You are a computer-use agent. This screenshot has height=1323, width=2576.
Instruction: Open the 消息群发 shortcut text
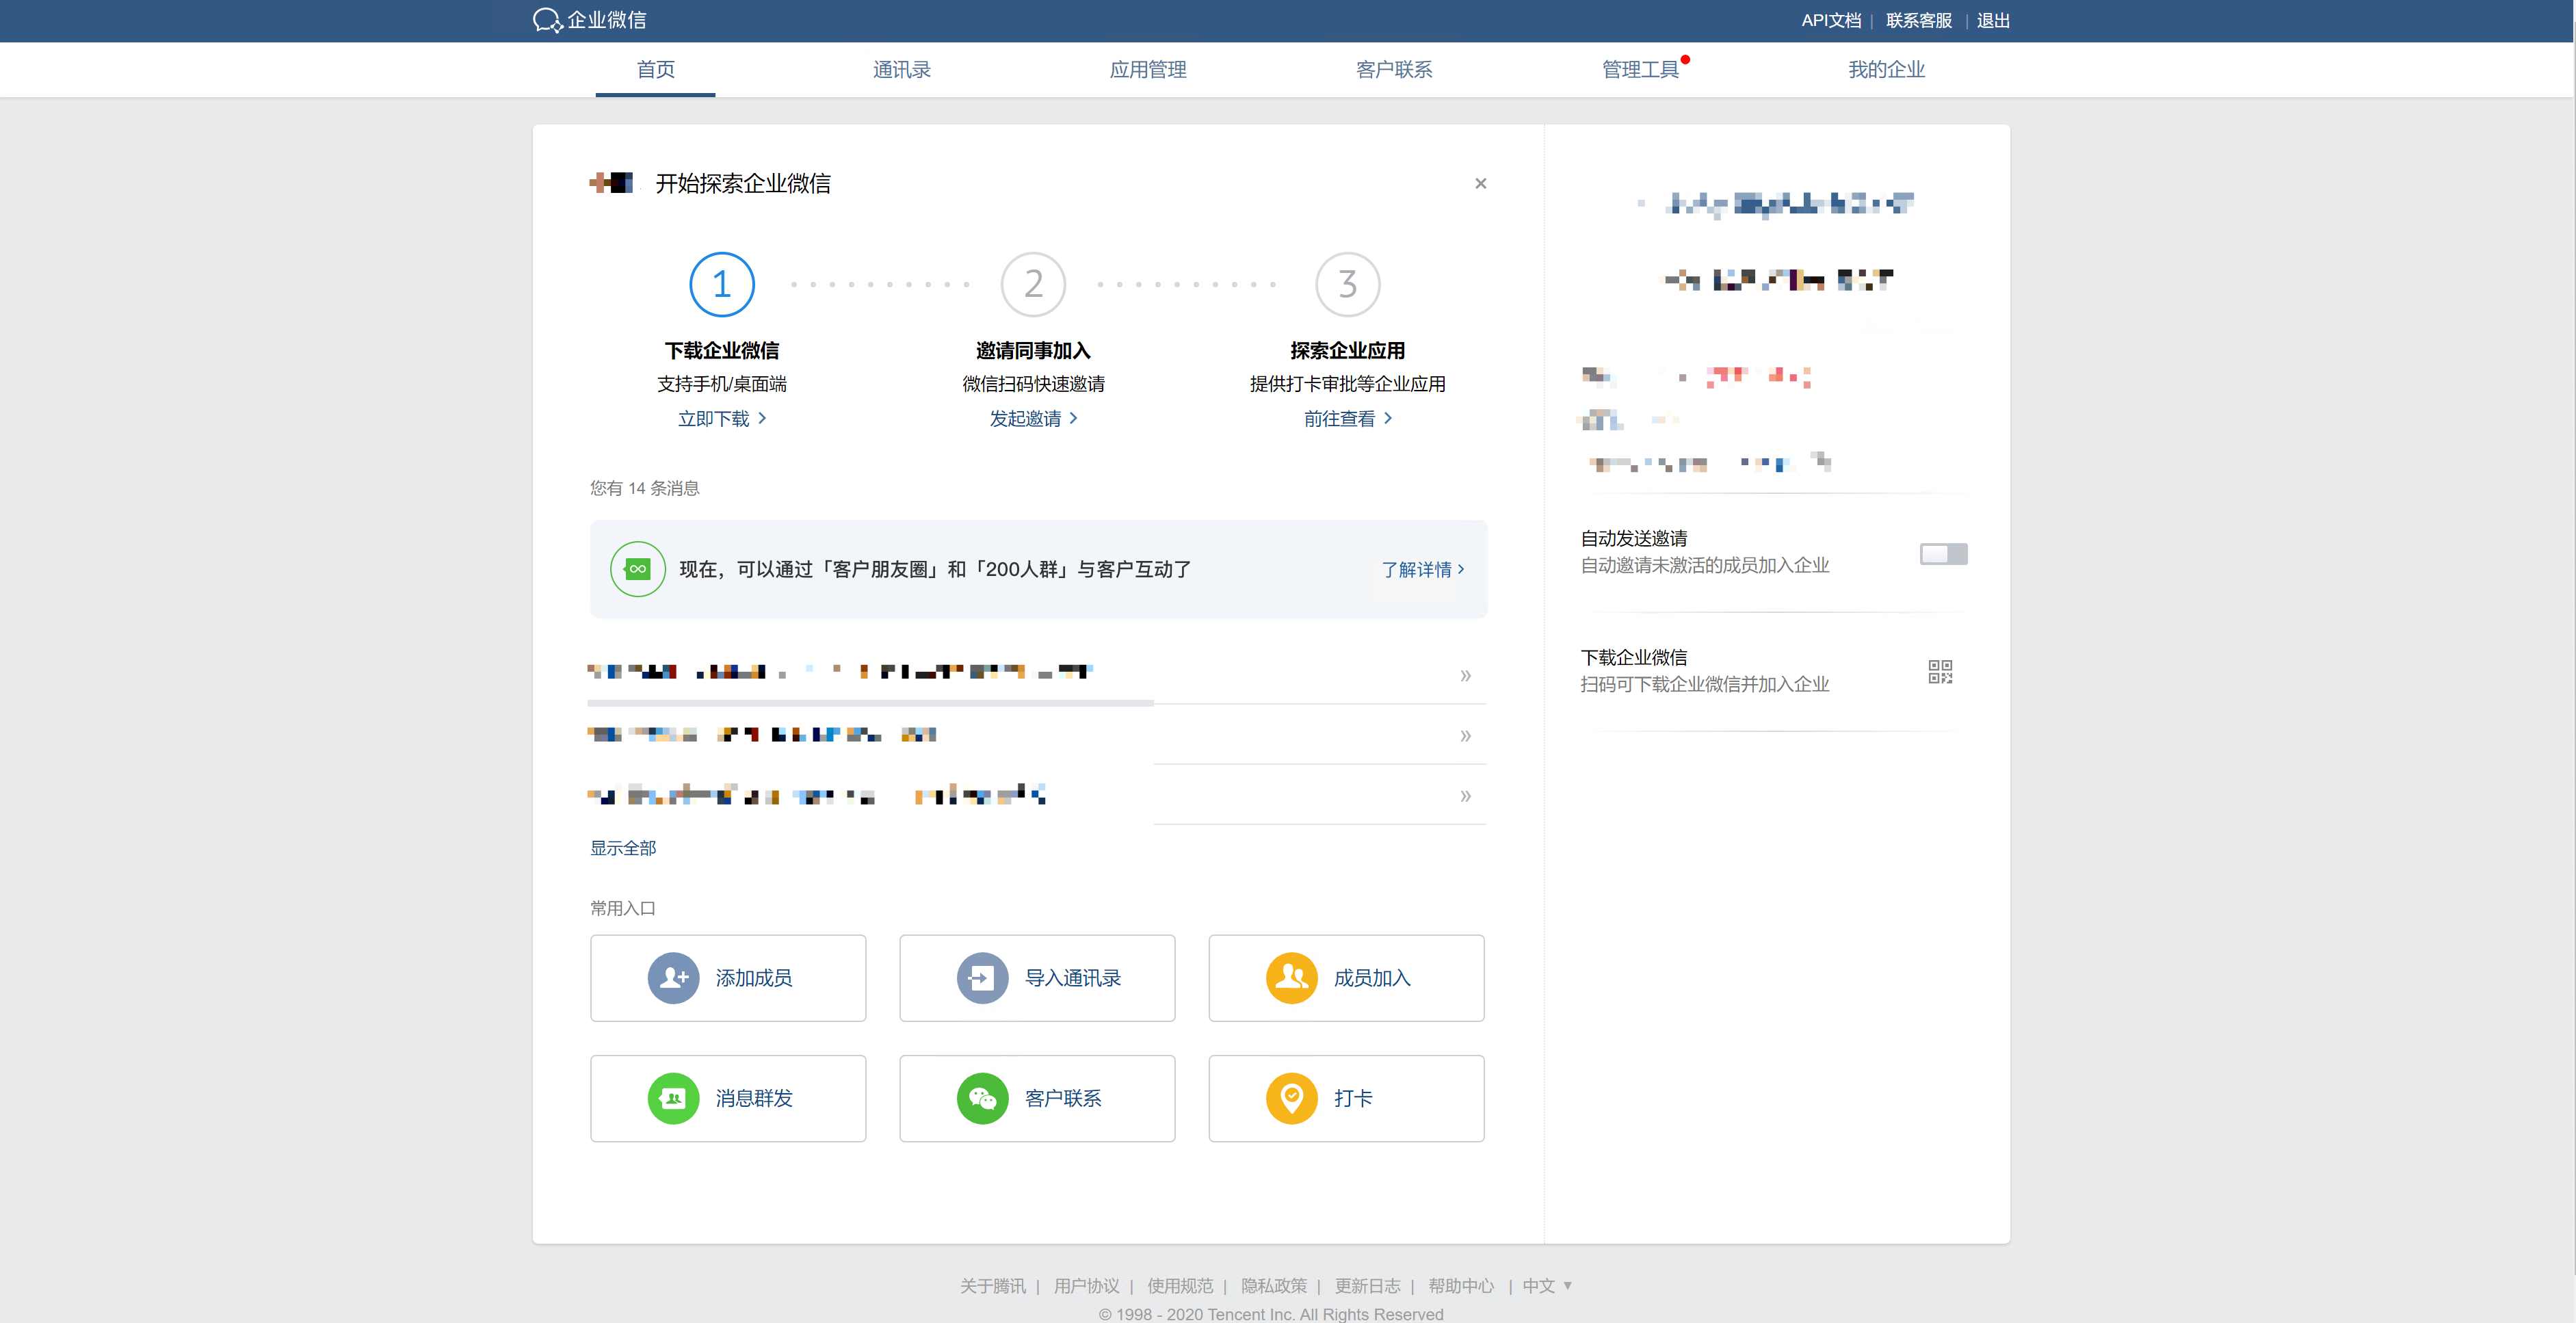coord(754,1098)
